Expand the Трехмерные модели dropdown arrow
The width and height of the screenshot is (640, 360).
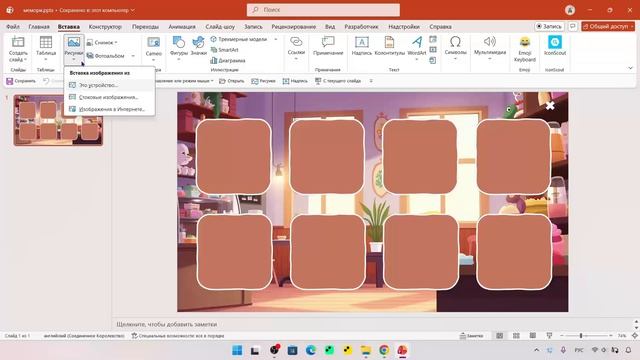tap(276, 39)
